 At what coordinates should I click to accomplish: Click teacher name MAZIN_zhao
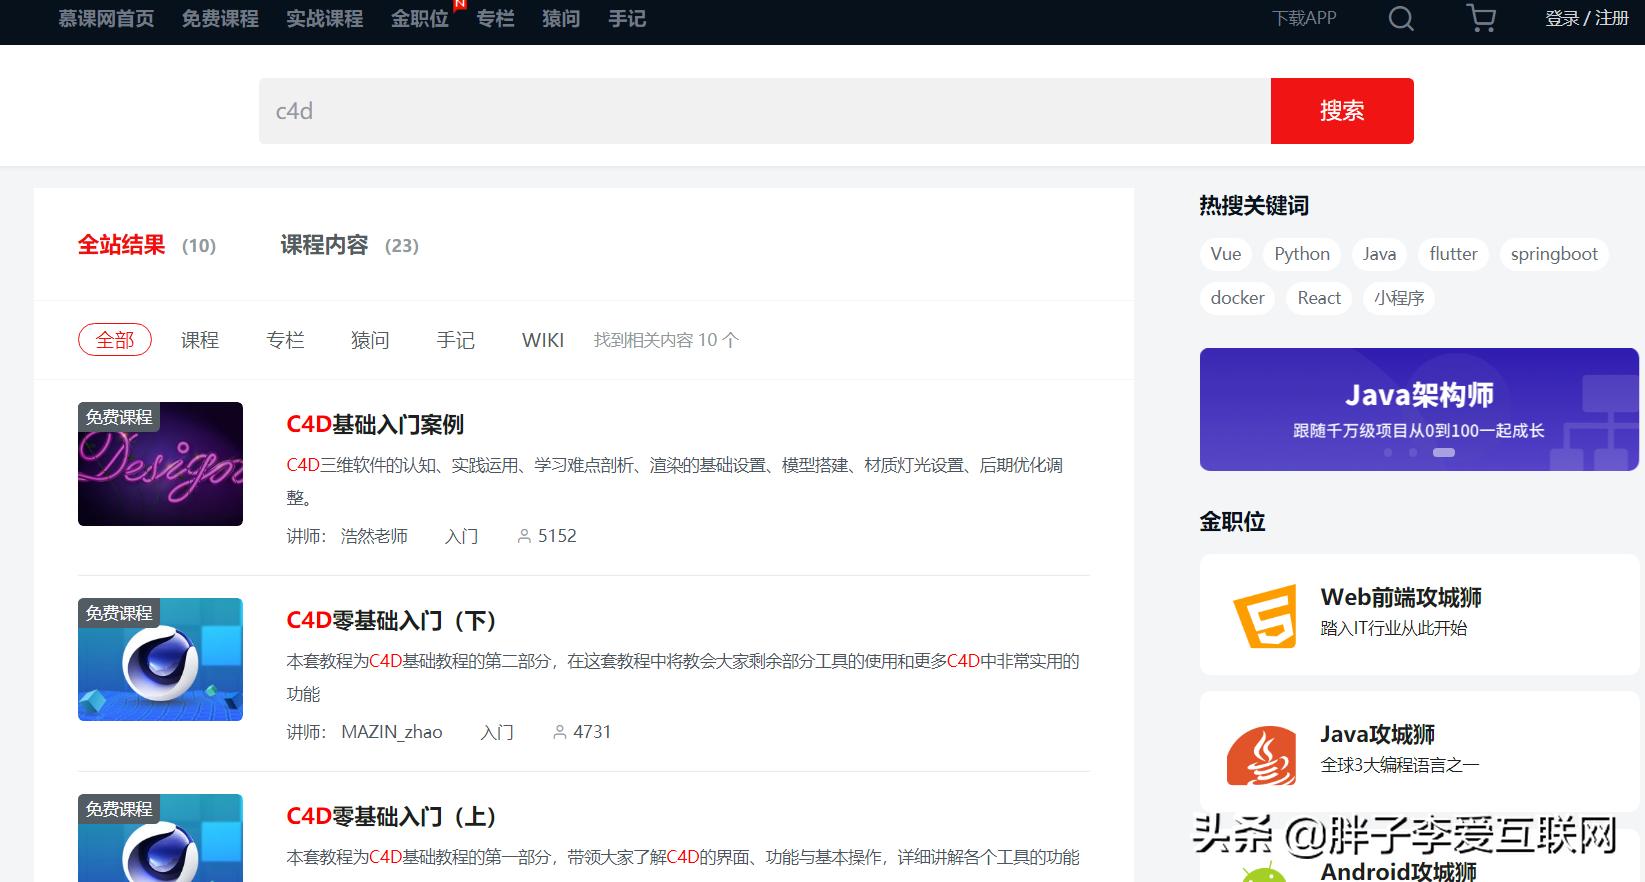(x=391, y=732)
